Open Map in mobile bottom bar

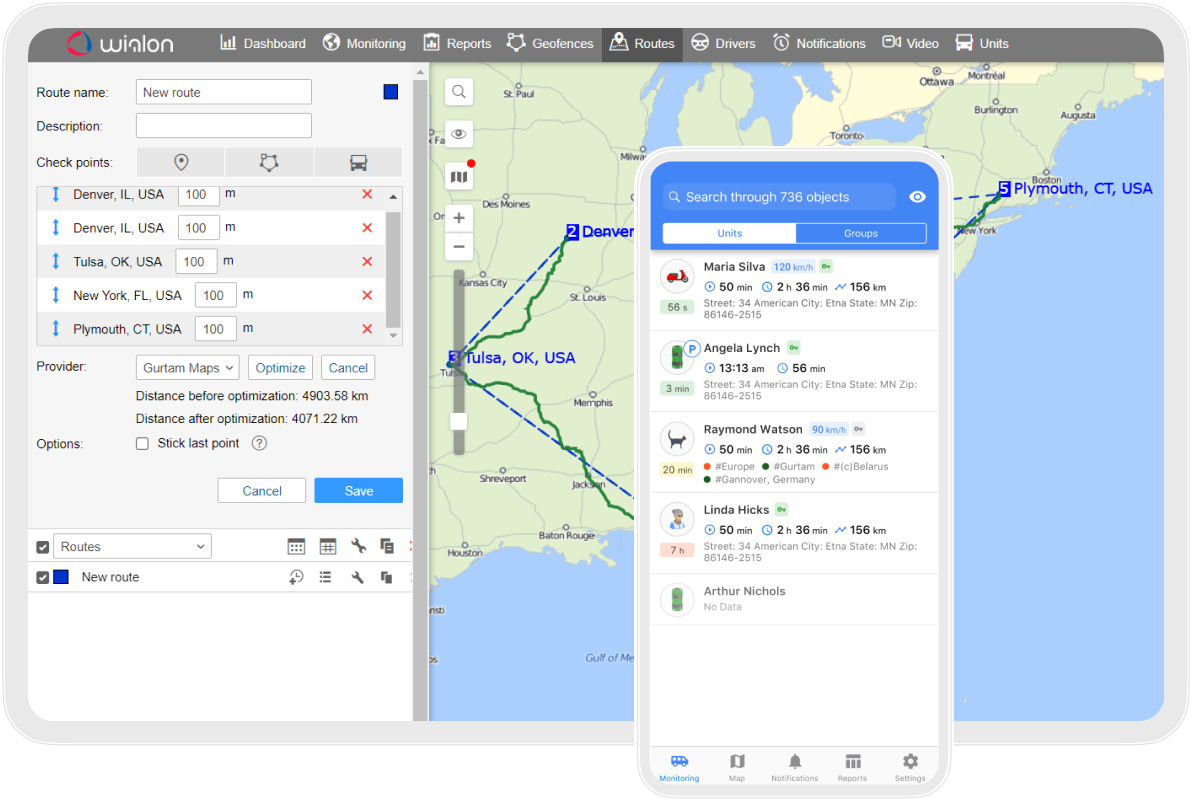click(737, 768)
